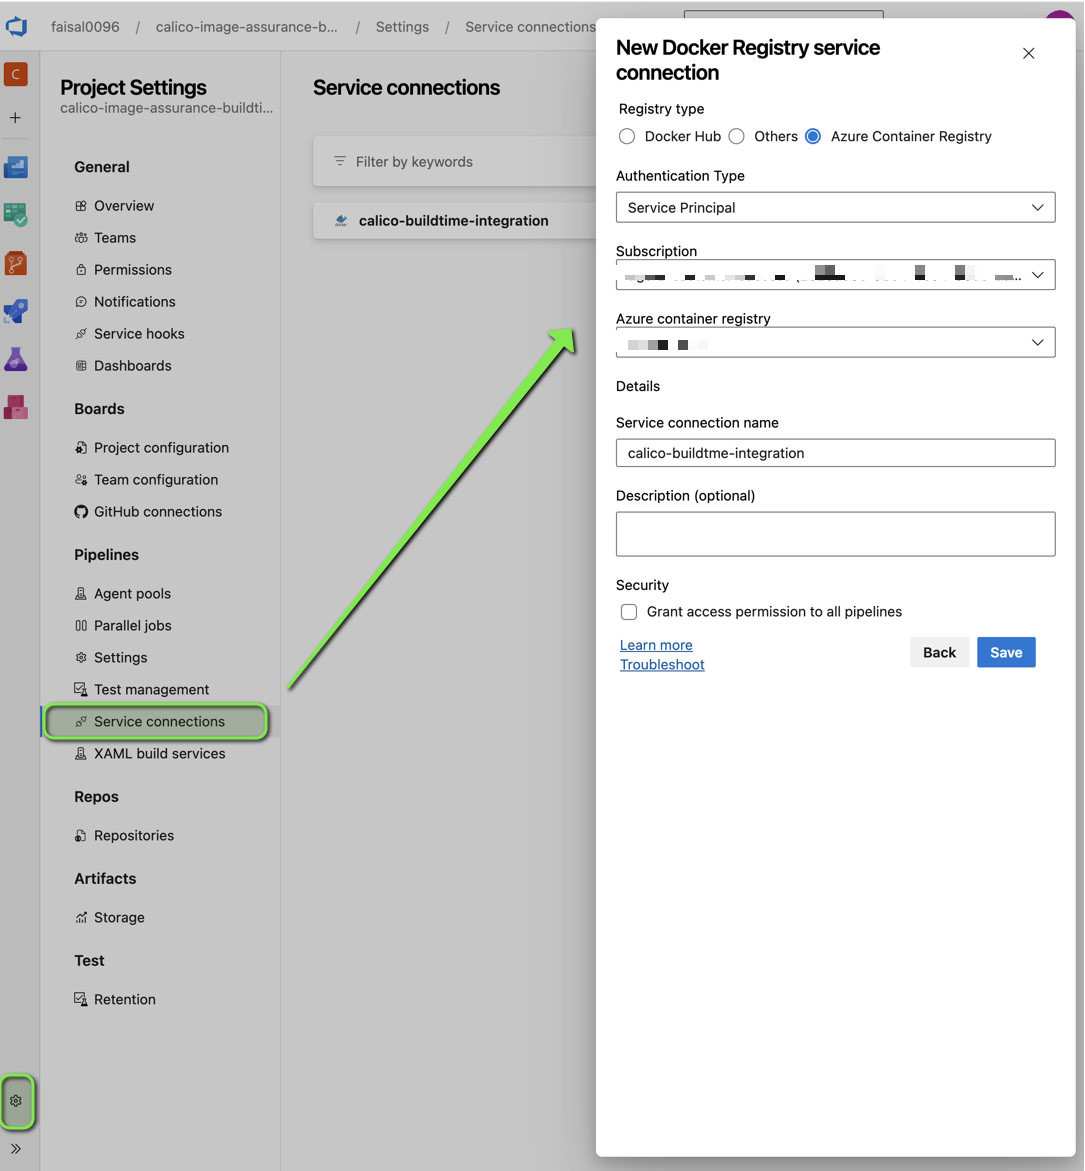
Task: Click the Project settings gear icon
Action: pyautogui.click(x=16, y=1101)
